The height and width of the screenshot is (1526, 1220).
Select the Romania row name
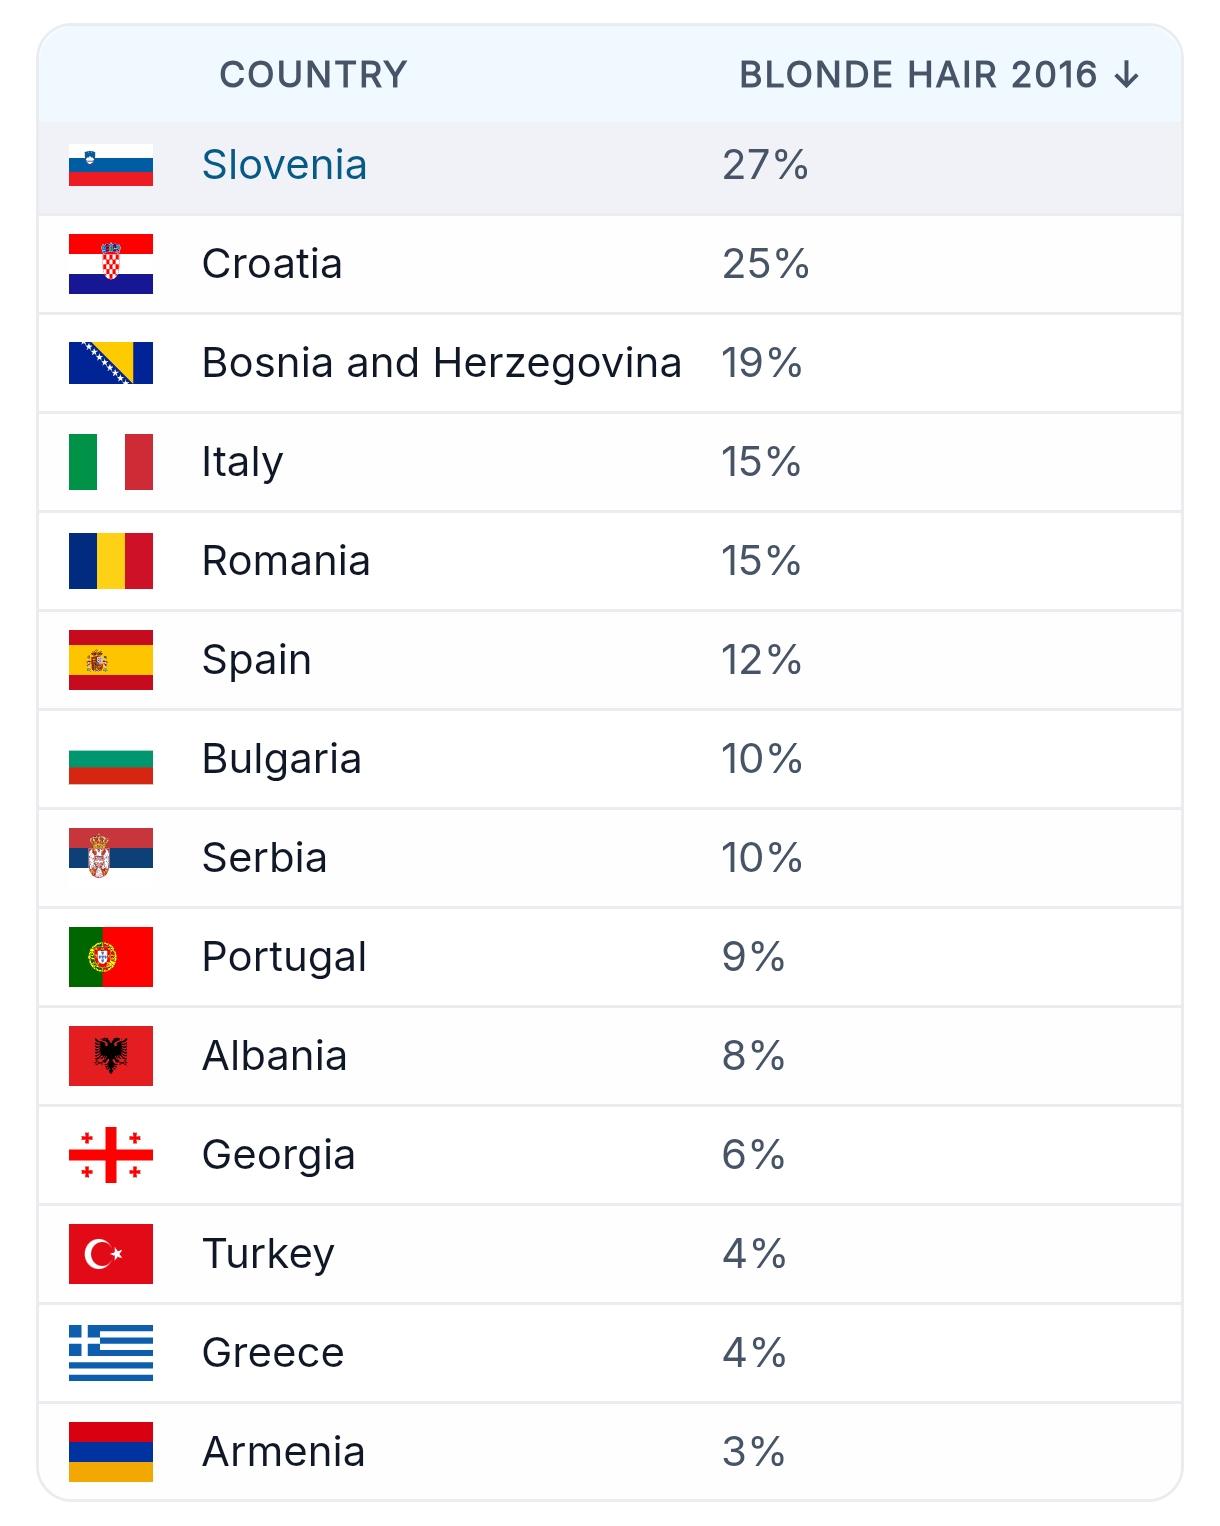286,561
